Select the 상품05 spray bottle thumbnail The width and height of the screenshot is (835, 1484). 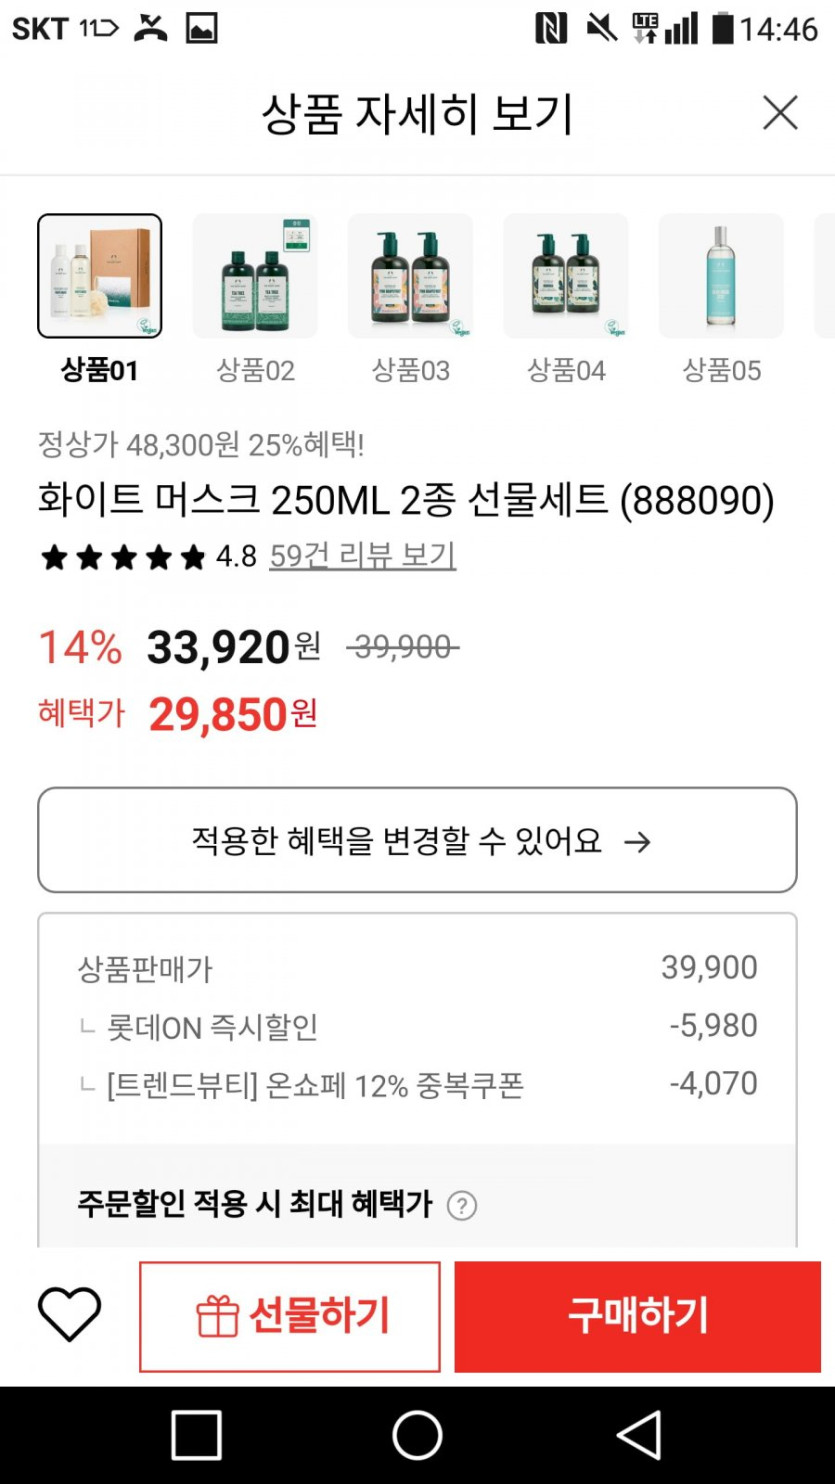click(721, 276)
